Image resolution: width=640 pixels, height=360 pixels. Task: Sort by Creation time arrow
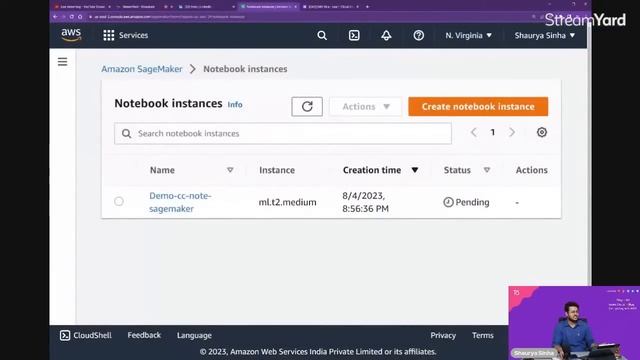pos(415,170)
